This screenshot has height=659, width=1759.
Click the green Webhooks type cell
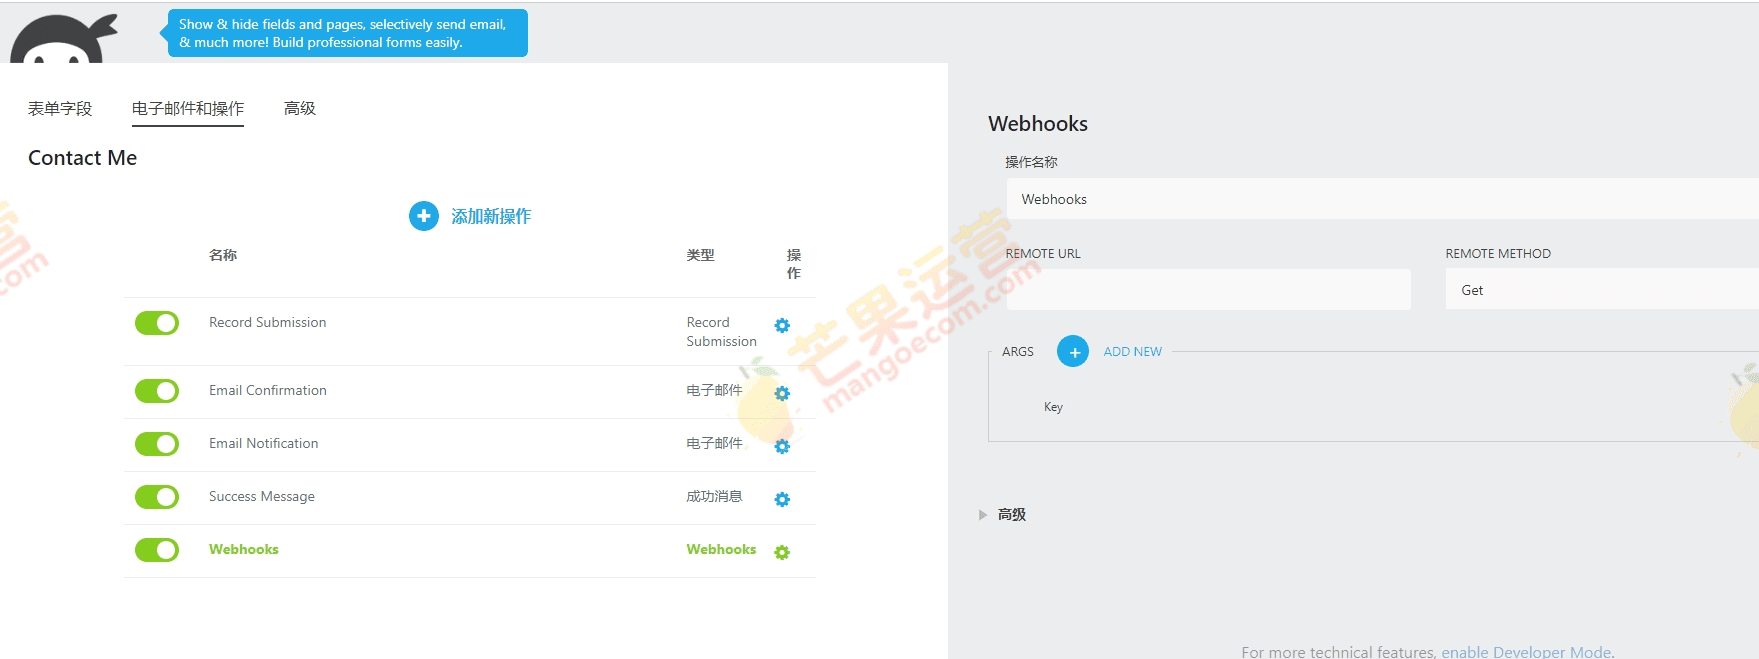click(721, 549)
